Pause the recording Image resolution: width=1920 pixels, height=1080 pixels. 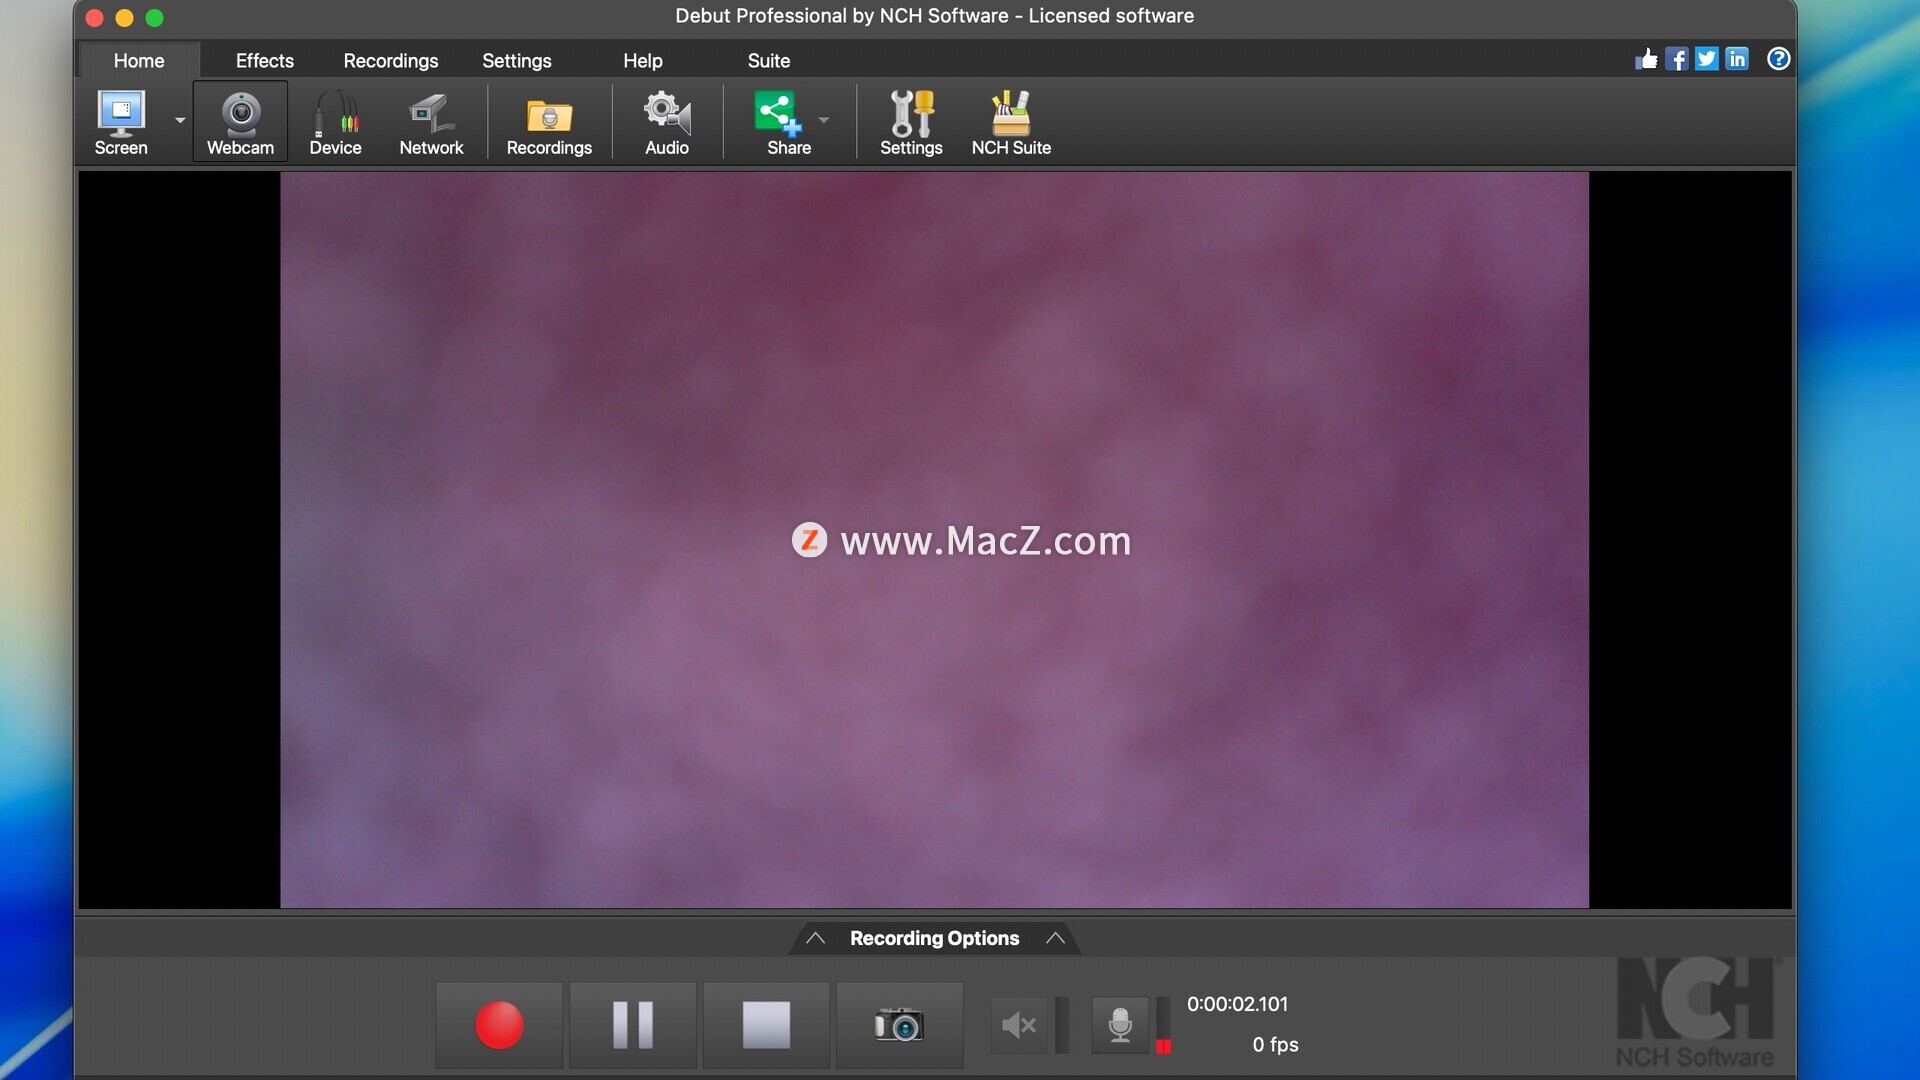click(x=633, y=1025)
